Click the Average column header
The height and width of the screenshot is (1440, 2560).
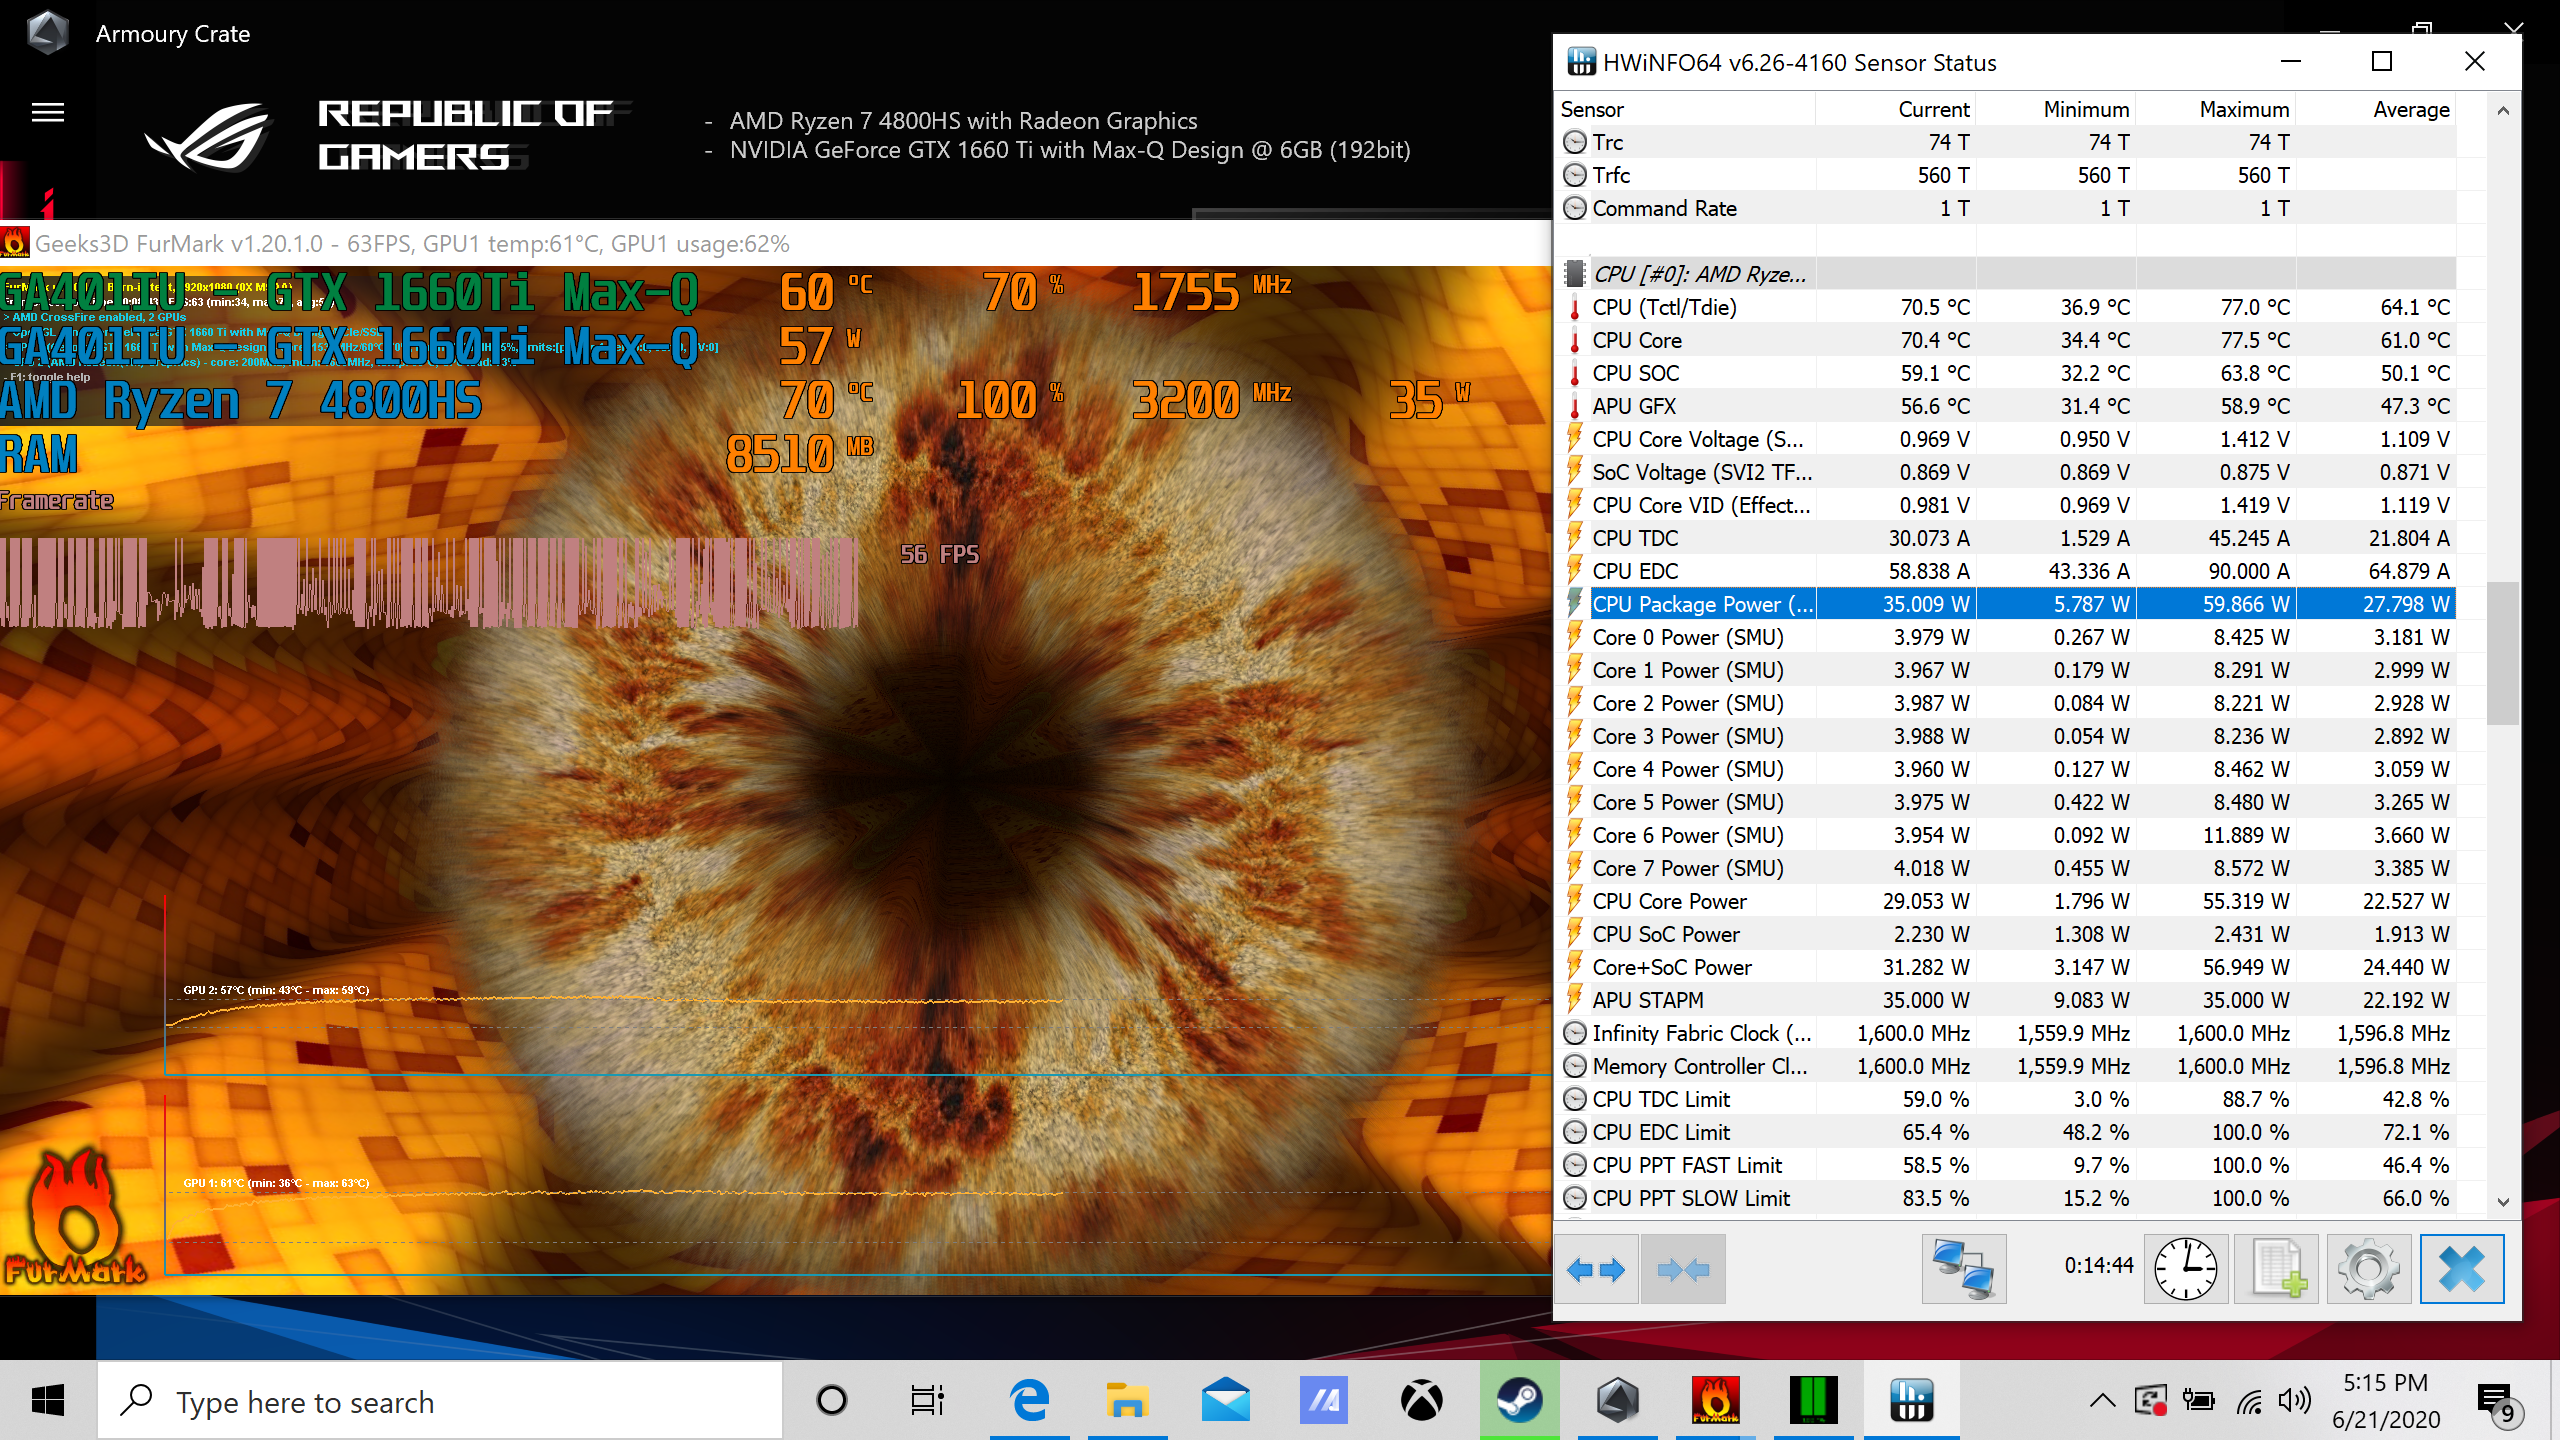coord(2376,109)
